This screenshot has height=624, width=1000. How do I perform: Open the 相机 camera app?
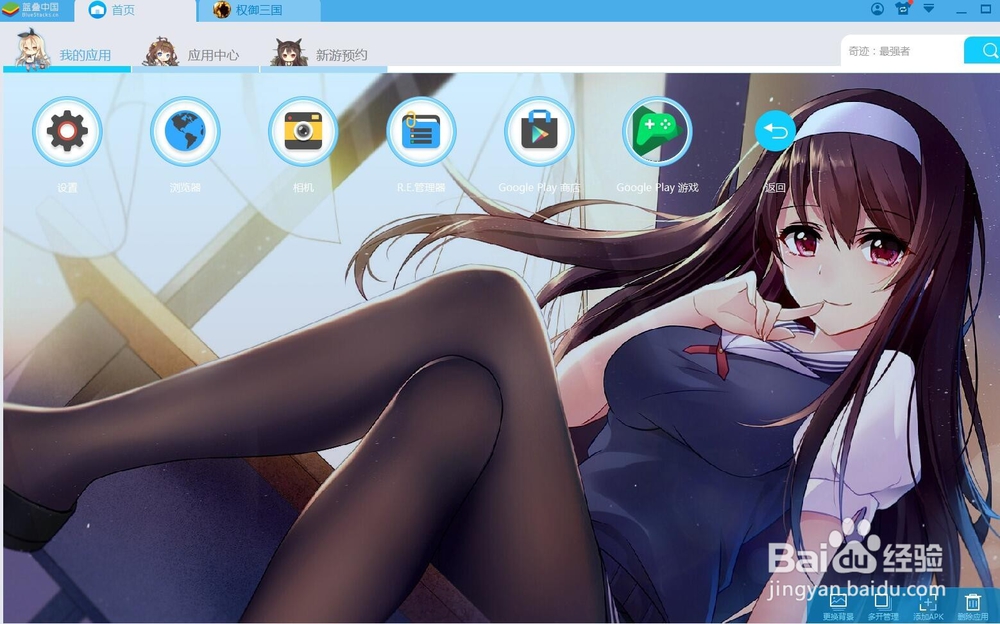(303, 131)
